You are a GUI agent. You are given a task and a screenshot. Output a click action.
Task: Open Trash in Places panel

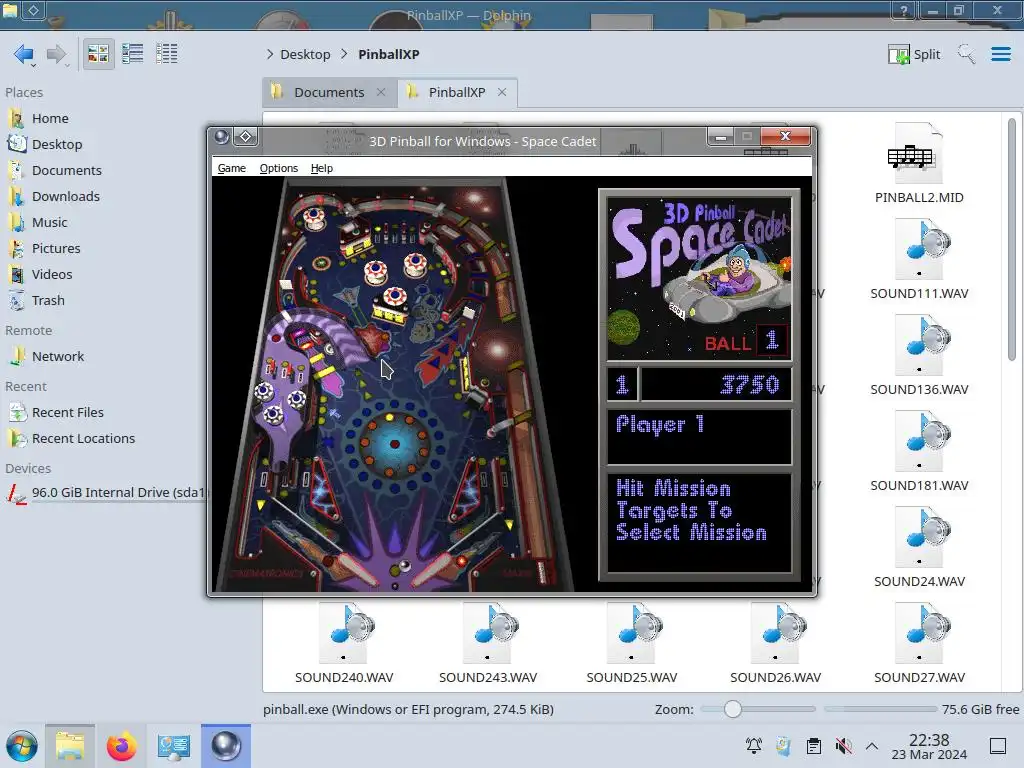pyautogui.click(x=48, y=301)
